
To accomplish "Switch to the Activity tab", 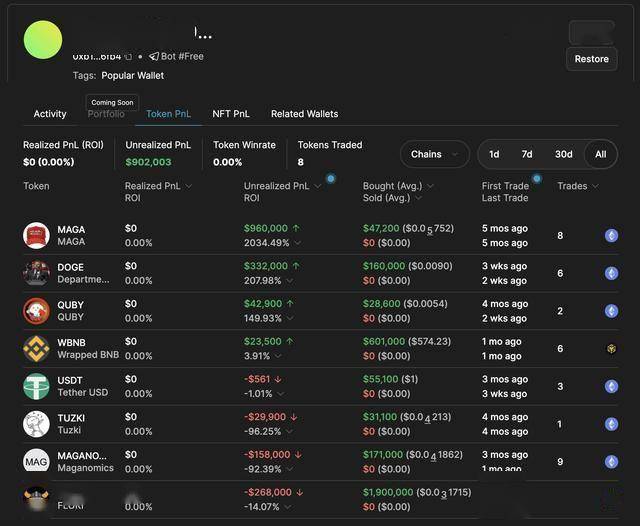I will pyautogui.click(x=50, y=114).
